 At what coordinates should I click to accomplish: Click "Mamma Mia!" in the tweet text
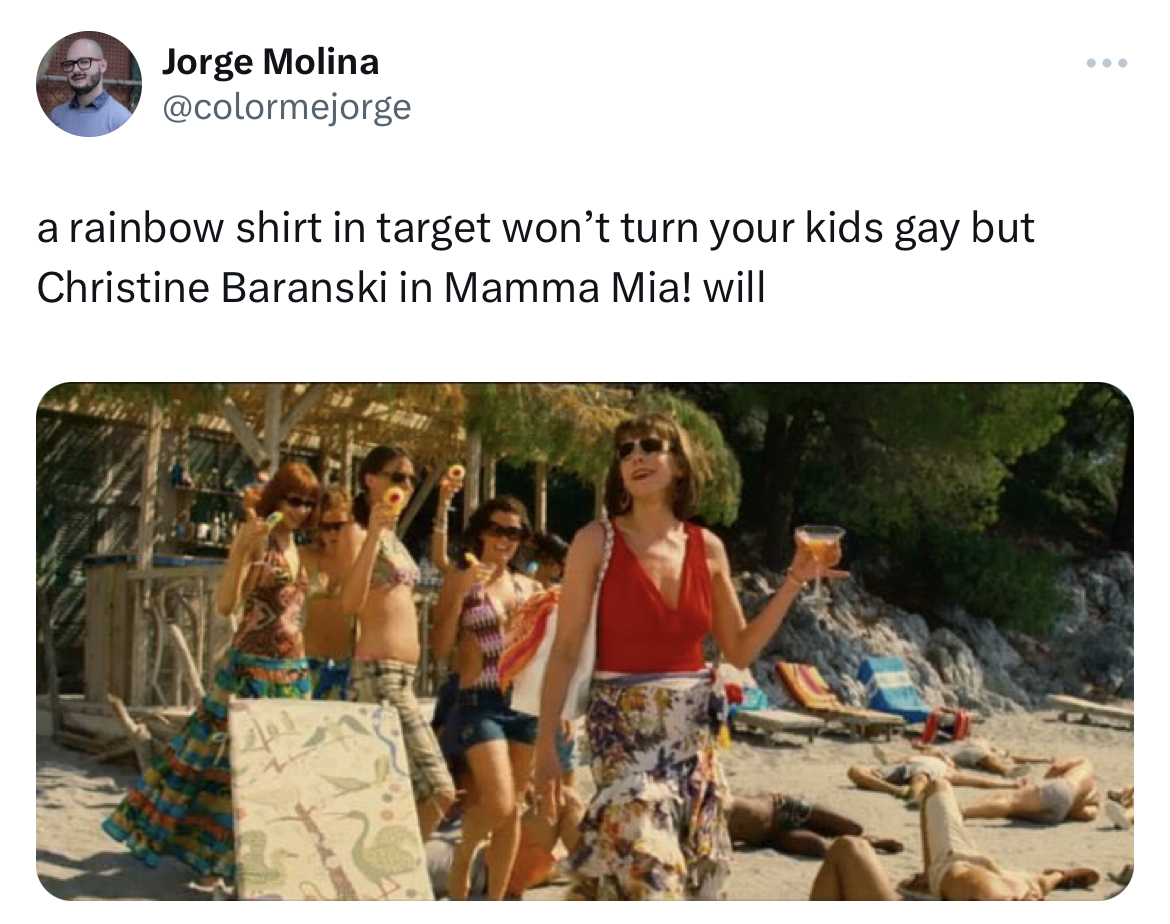[569, 287]
